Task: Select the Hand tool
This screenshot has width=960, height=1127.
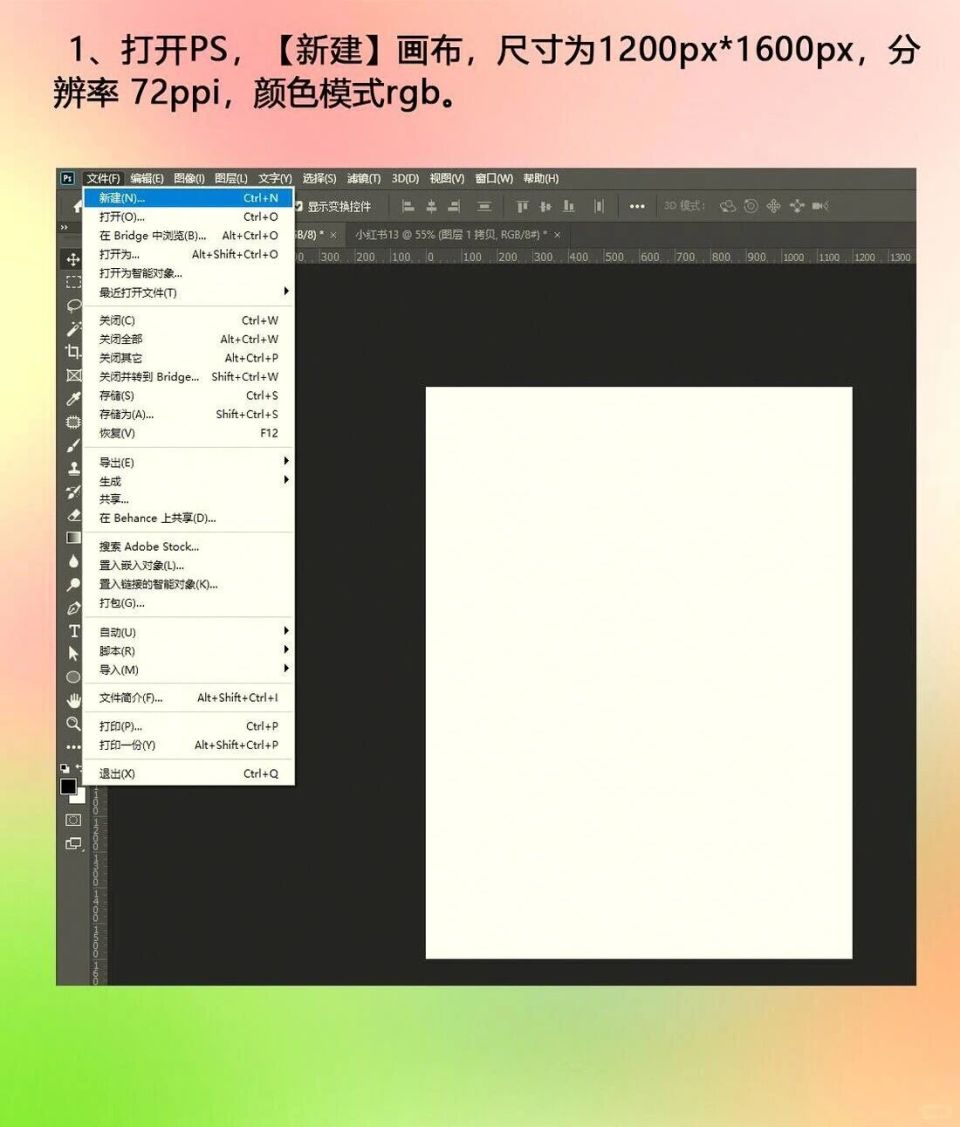Action: (71, 699)
